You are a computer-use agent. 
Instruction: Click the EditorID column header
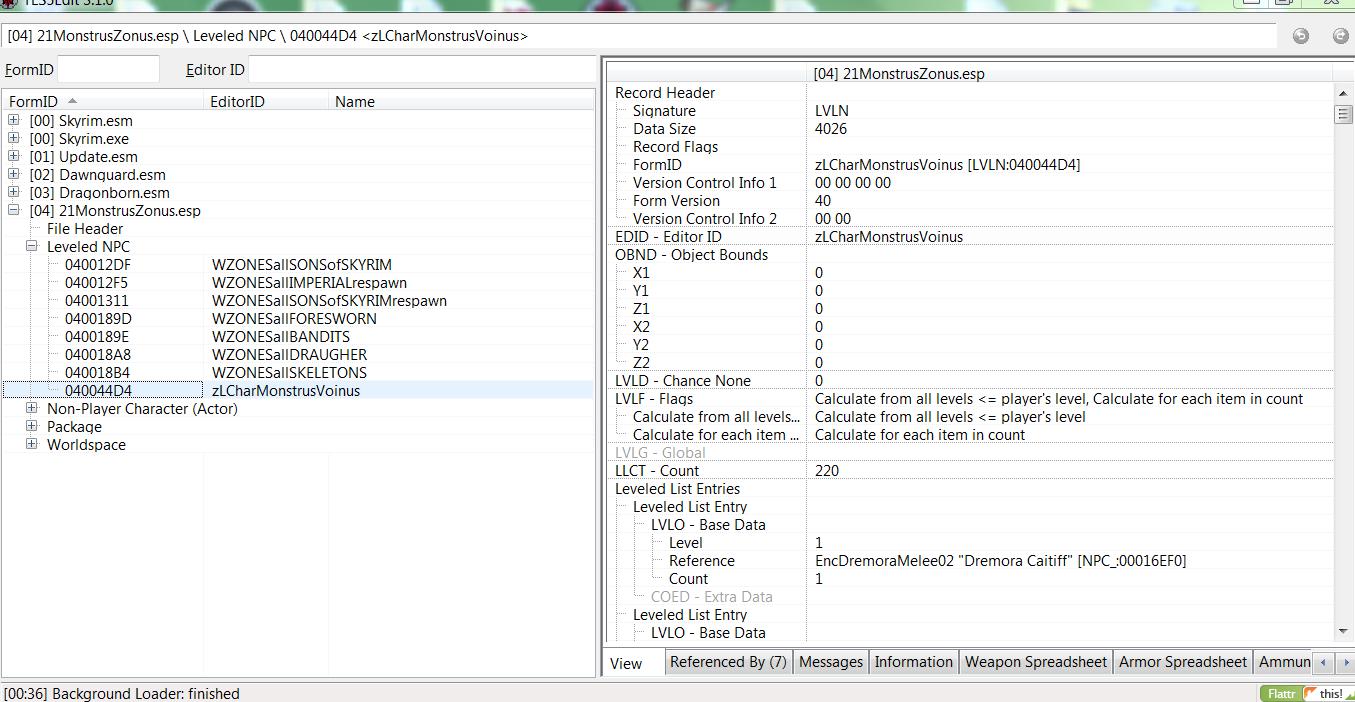coord(237,101)
